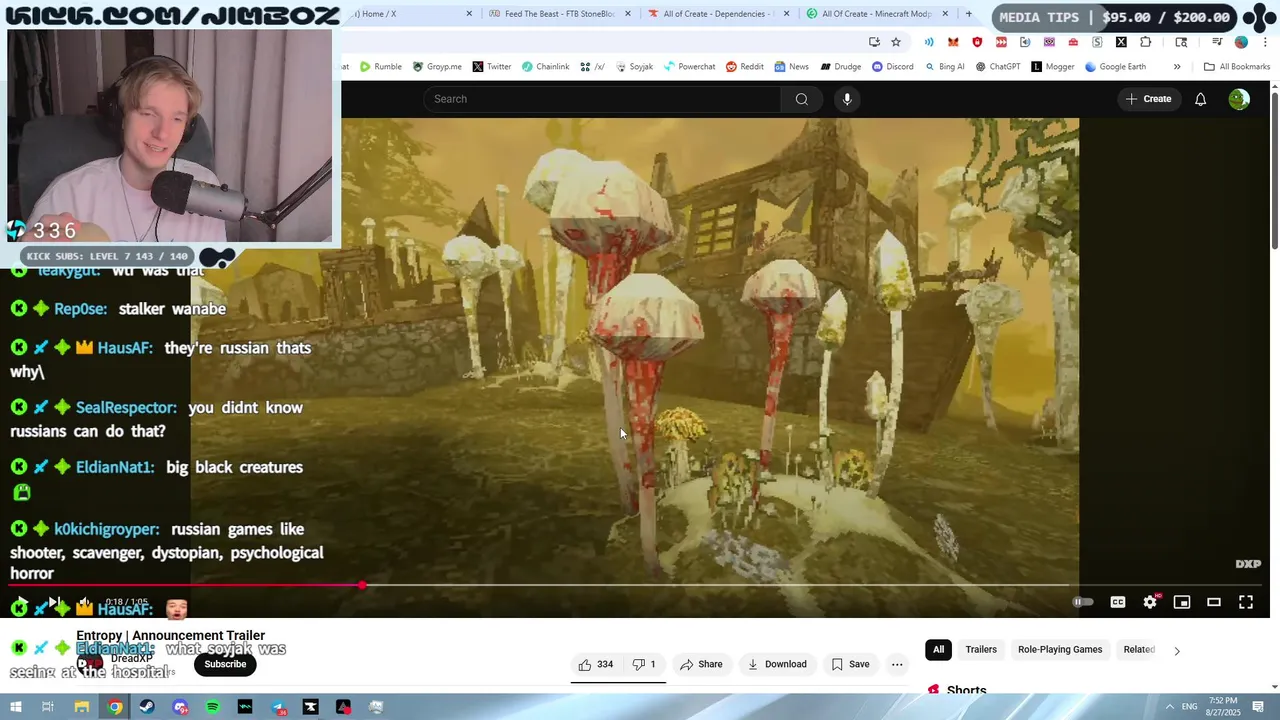This screenshot has width=1280, height=720.
Task: Close the Feed The Beast tab
Action: click(628, 14)
